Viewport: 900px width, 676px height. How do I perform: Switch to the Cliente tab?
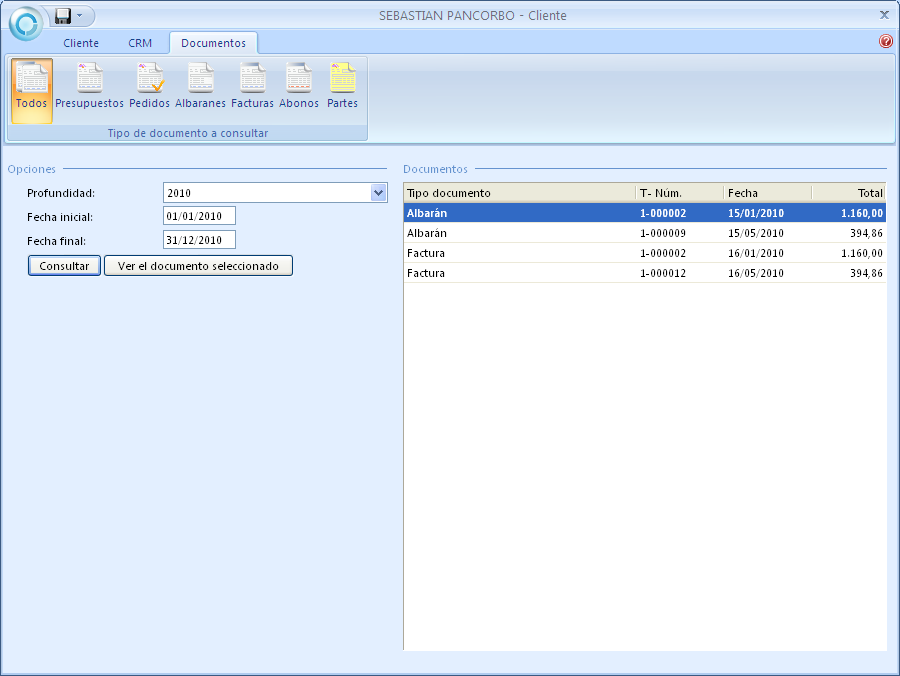81,44
